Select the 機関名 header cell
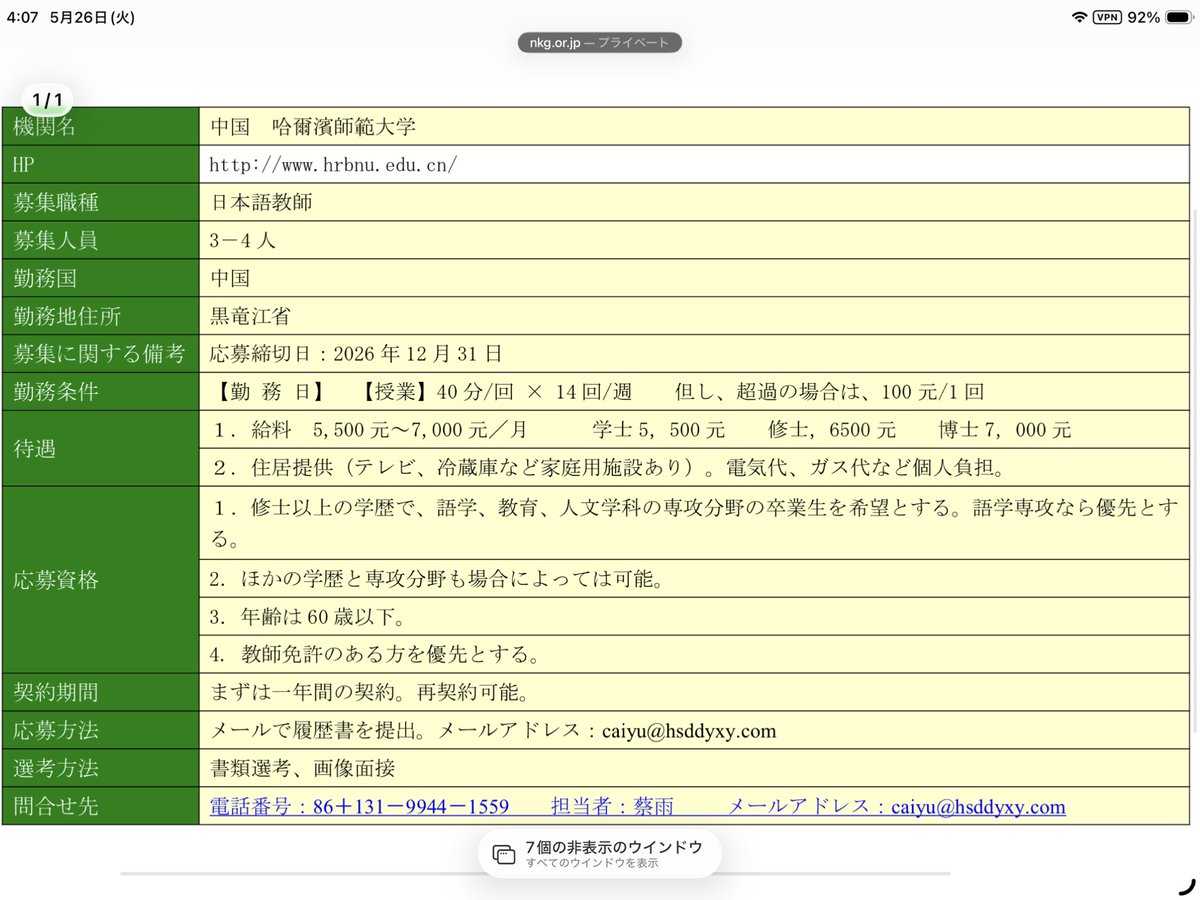1200x900 pixels. [x=100, y=127]
